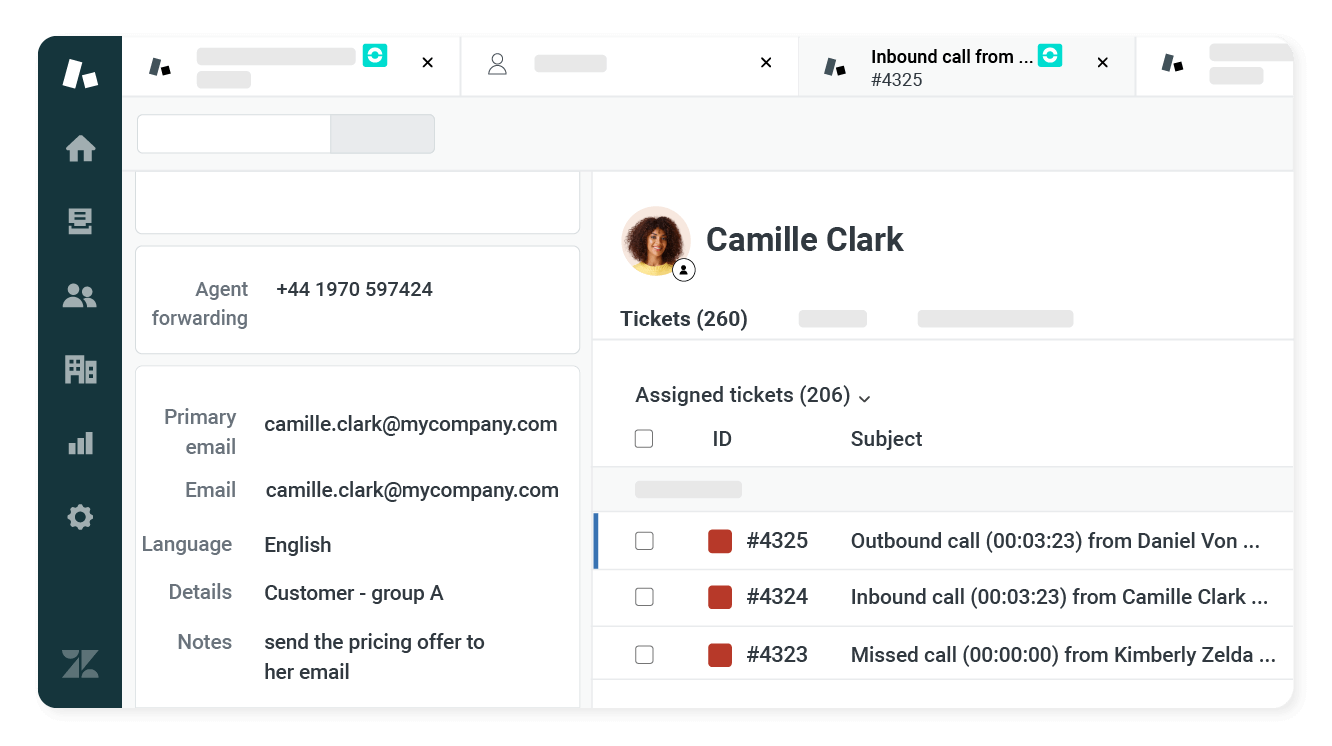This screenshot has height=746, width=1332.
Task: Check the checkbox for ticket #4323
Action: (644, 654)
